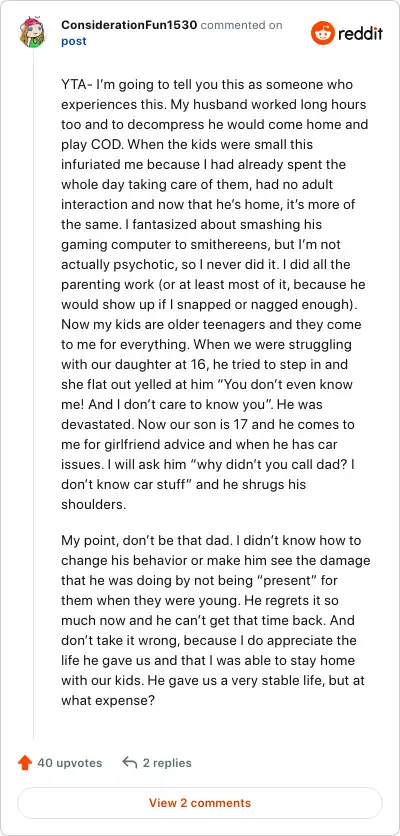Click the line mentioning "play COD"

(x=187, y=144)
